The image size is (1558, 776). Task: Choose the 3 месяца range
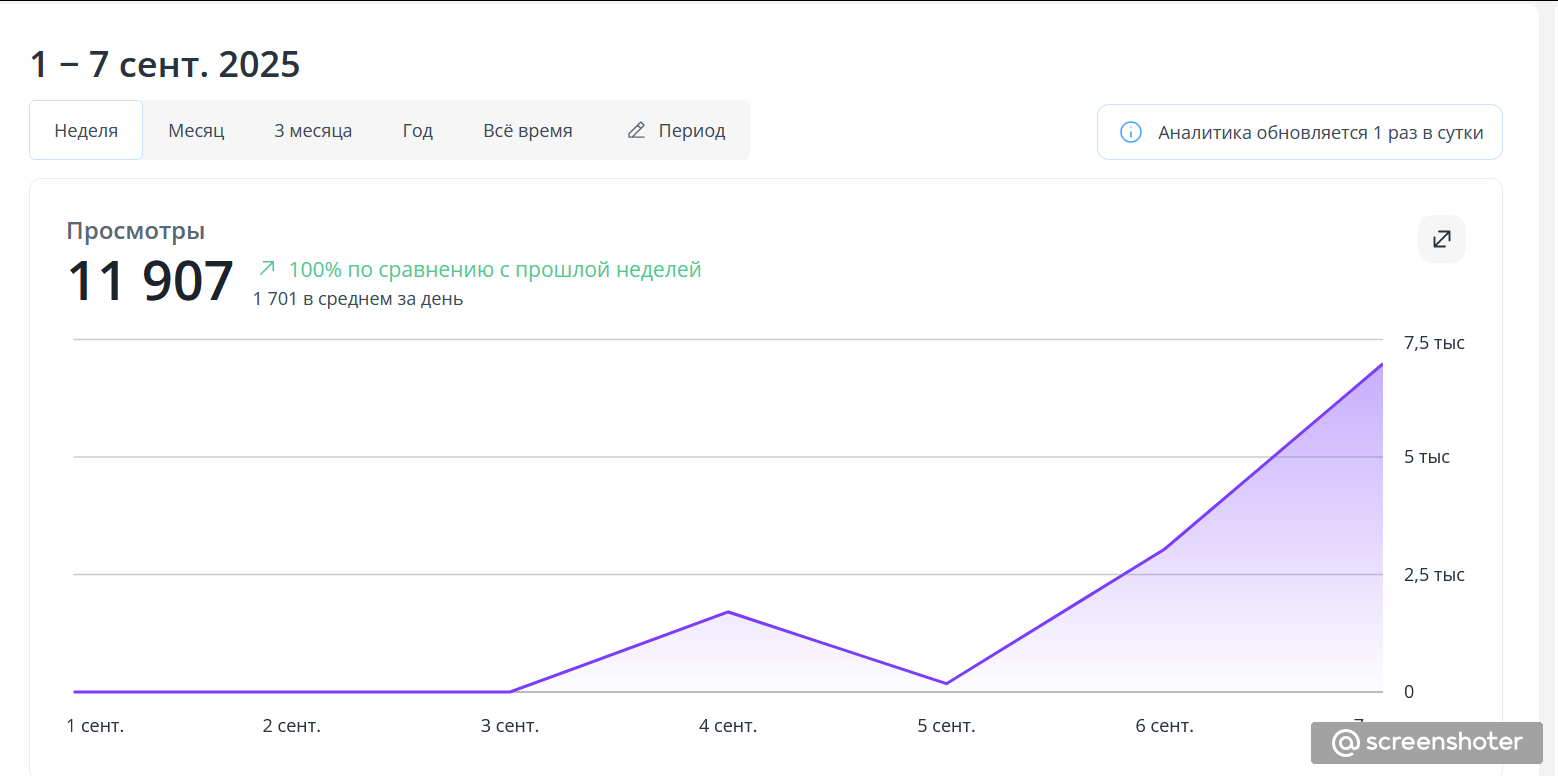pyautogui.click(x=313, y=130)
